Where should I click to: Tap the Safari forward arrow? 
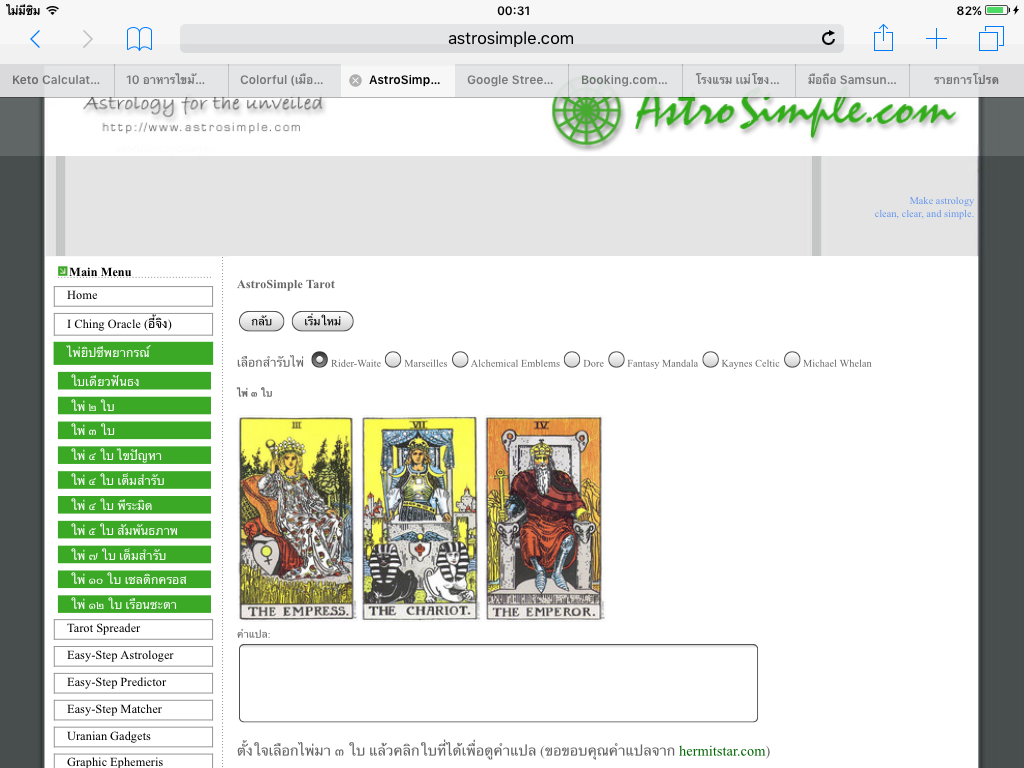[x=88, y=39]
